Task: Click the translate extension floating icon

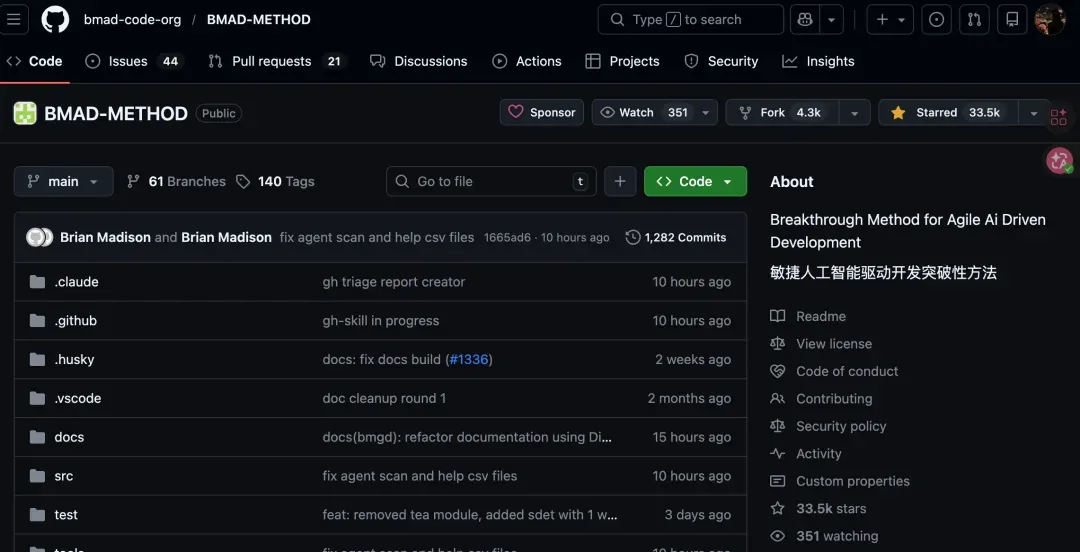Action: (1059, 161)
